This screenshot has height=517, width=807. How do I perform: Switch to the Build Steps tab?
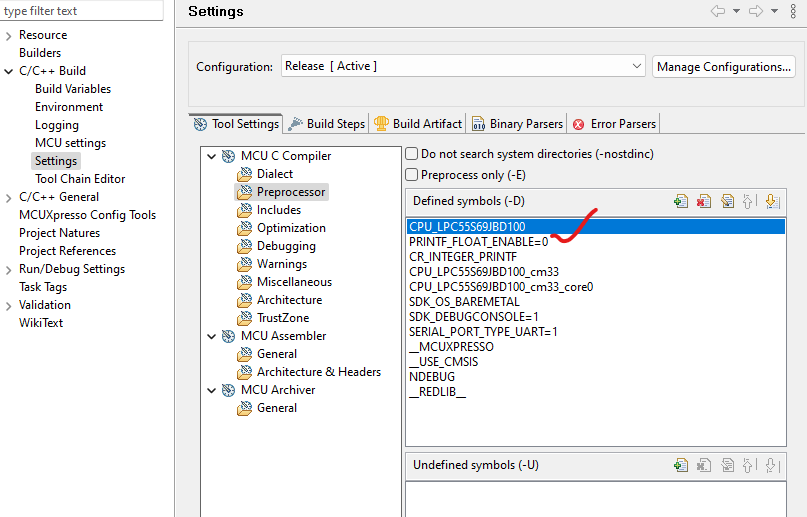coord(326,124)
